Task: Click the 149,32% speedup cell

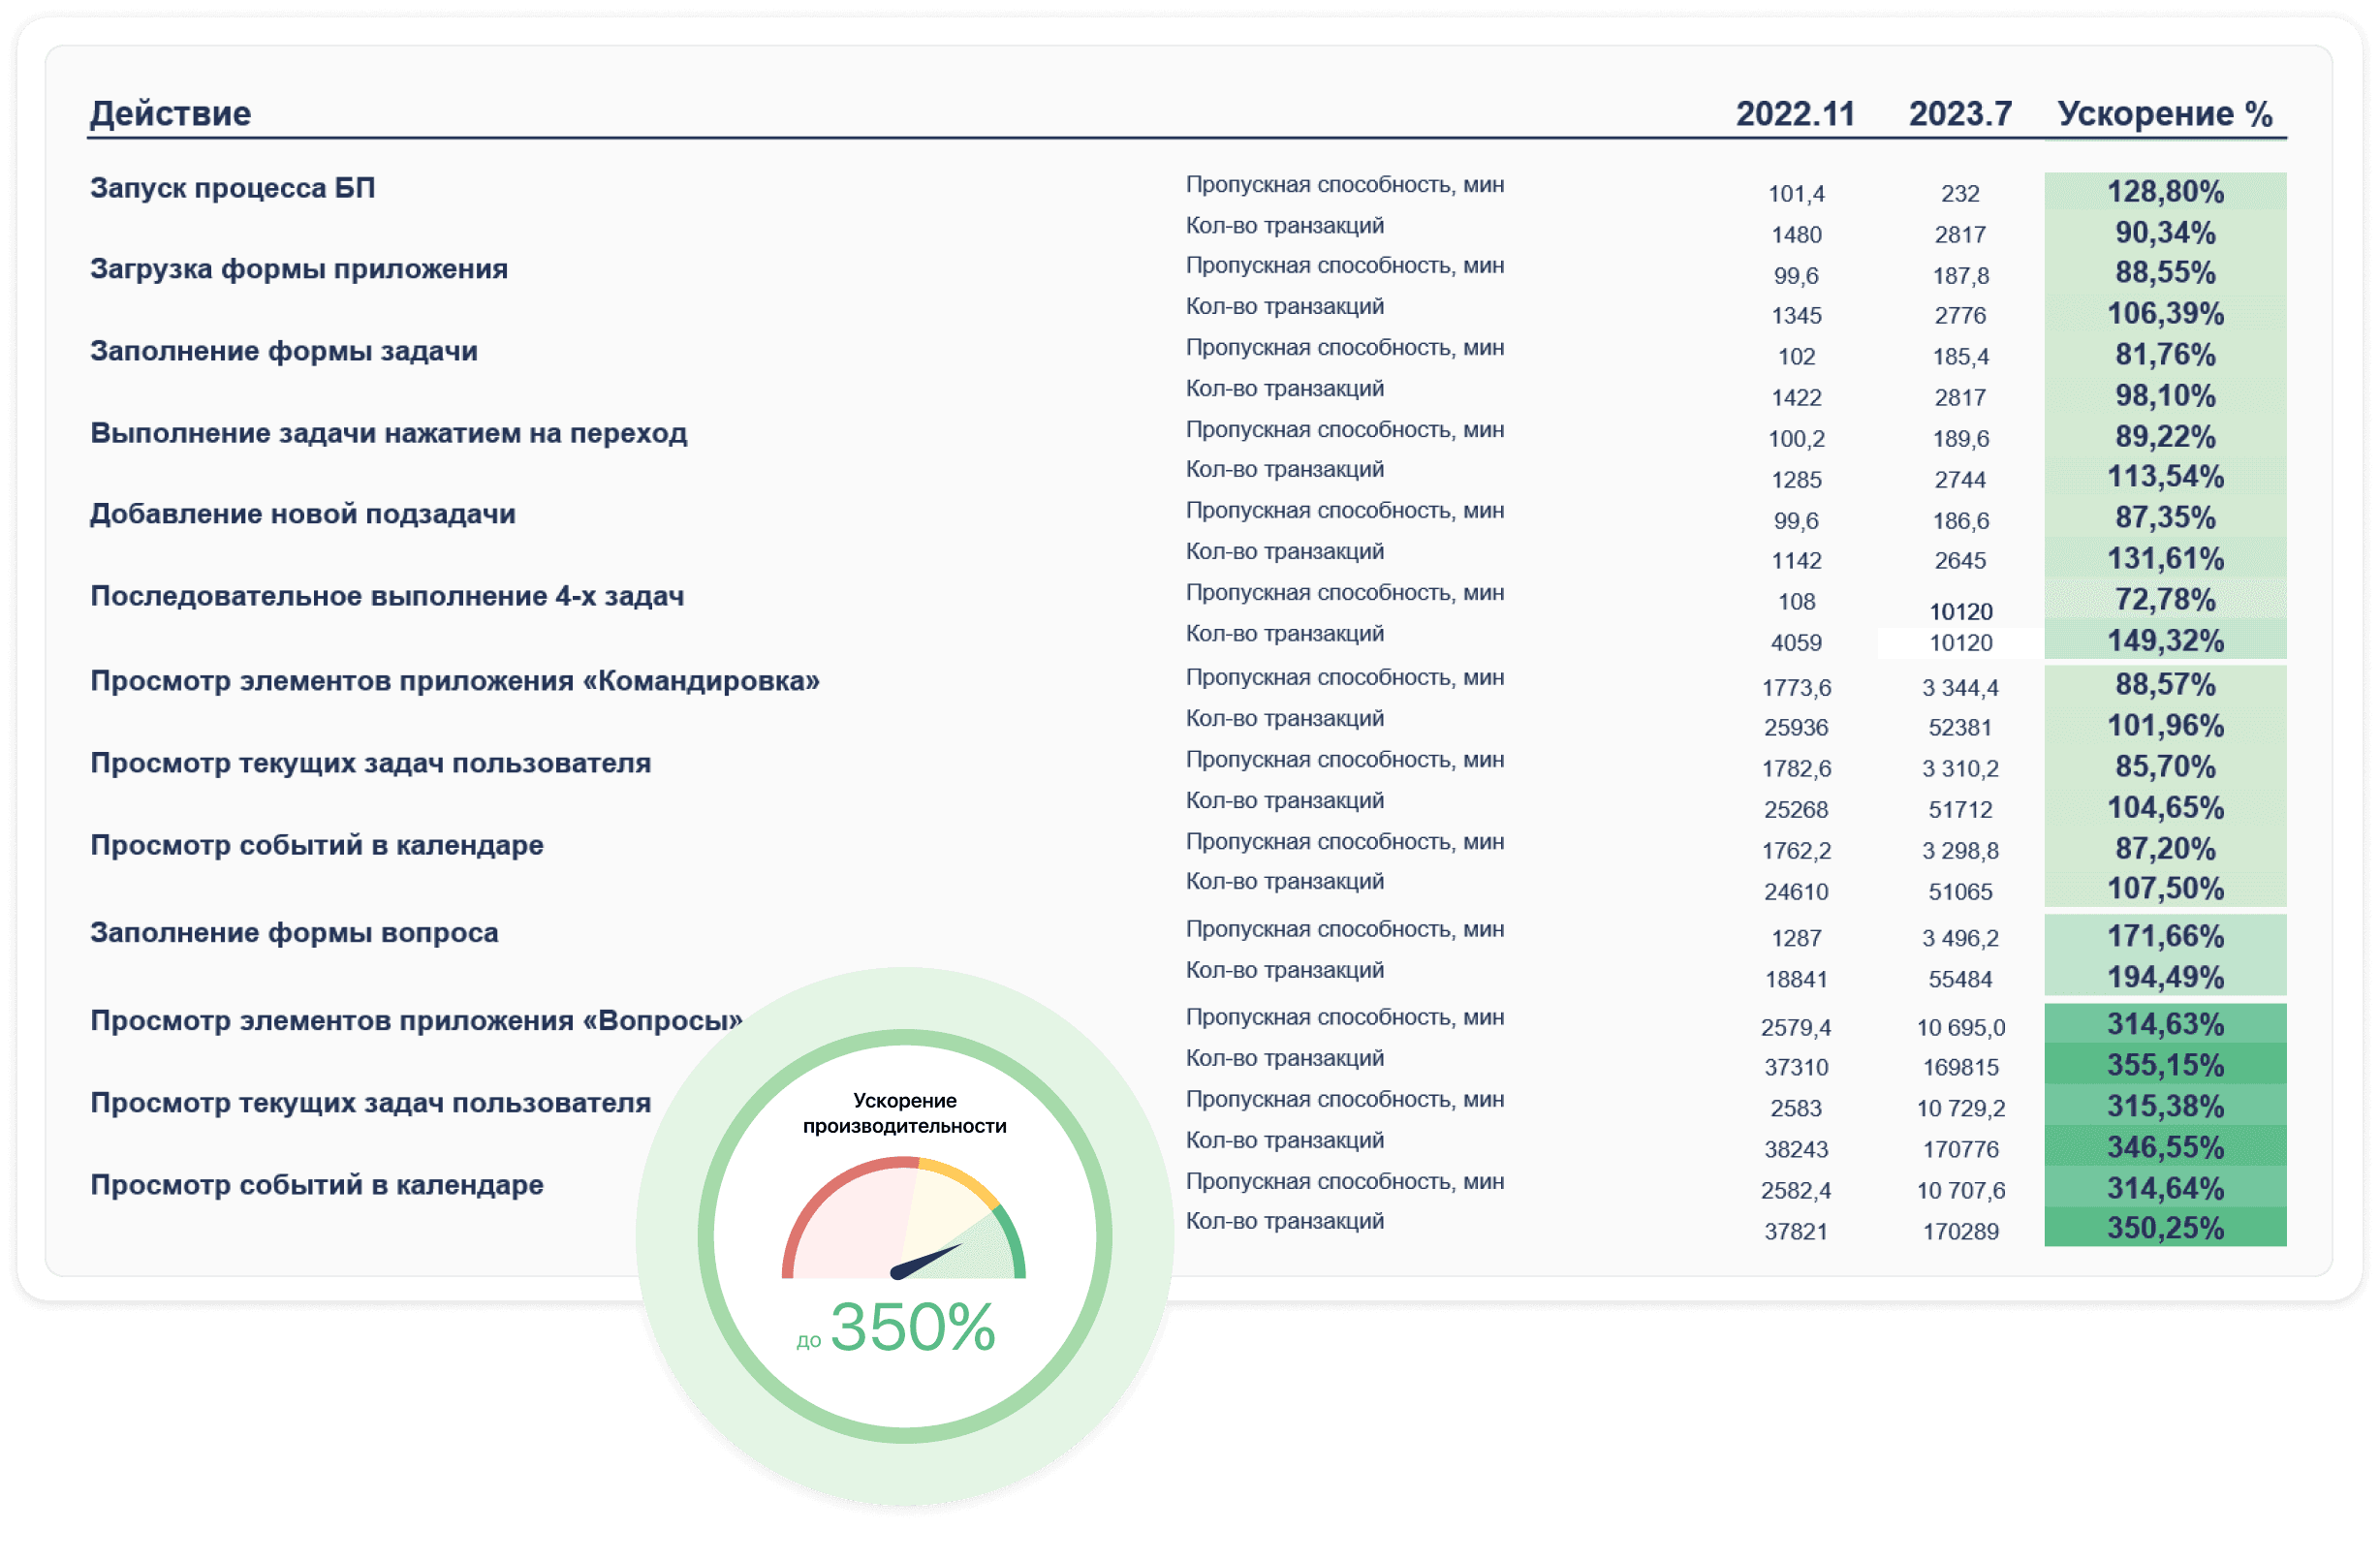Action: tap(2165, 641)
